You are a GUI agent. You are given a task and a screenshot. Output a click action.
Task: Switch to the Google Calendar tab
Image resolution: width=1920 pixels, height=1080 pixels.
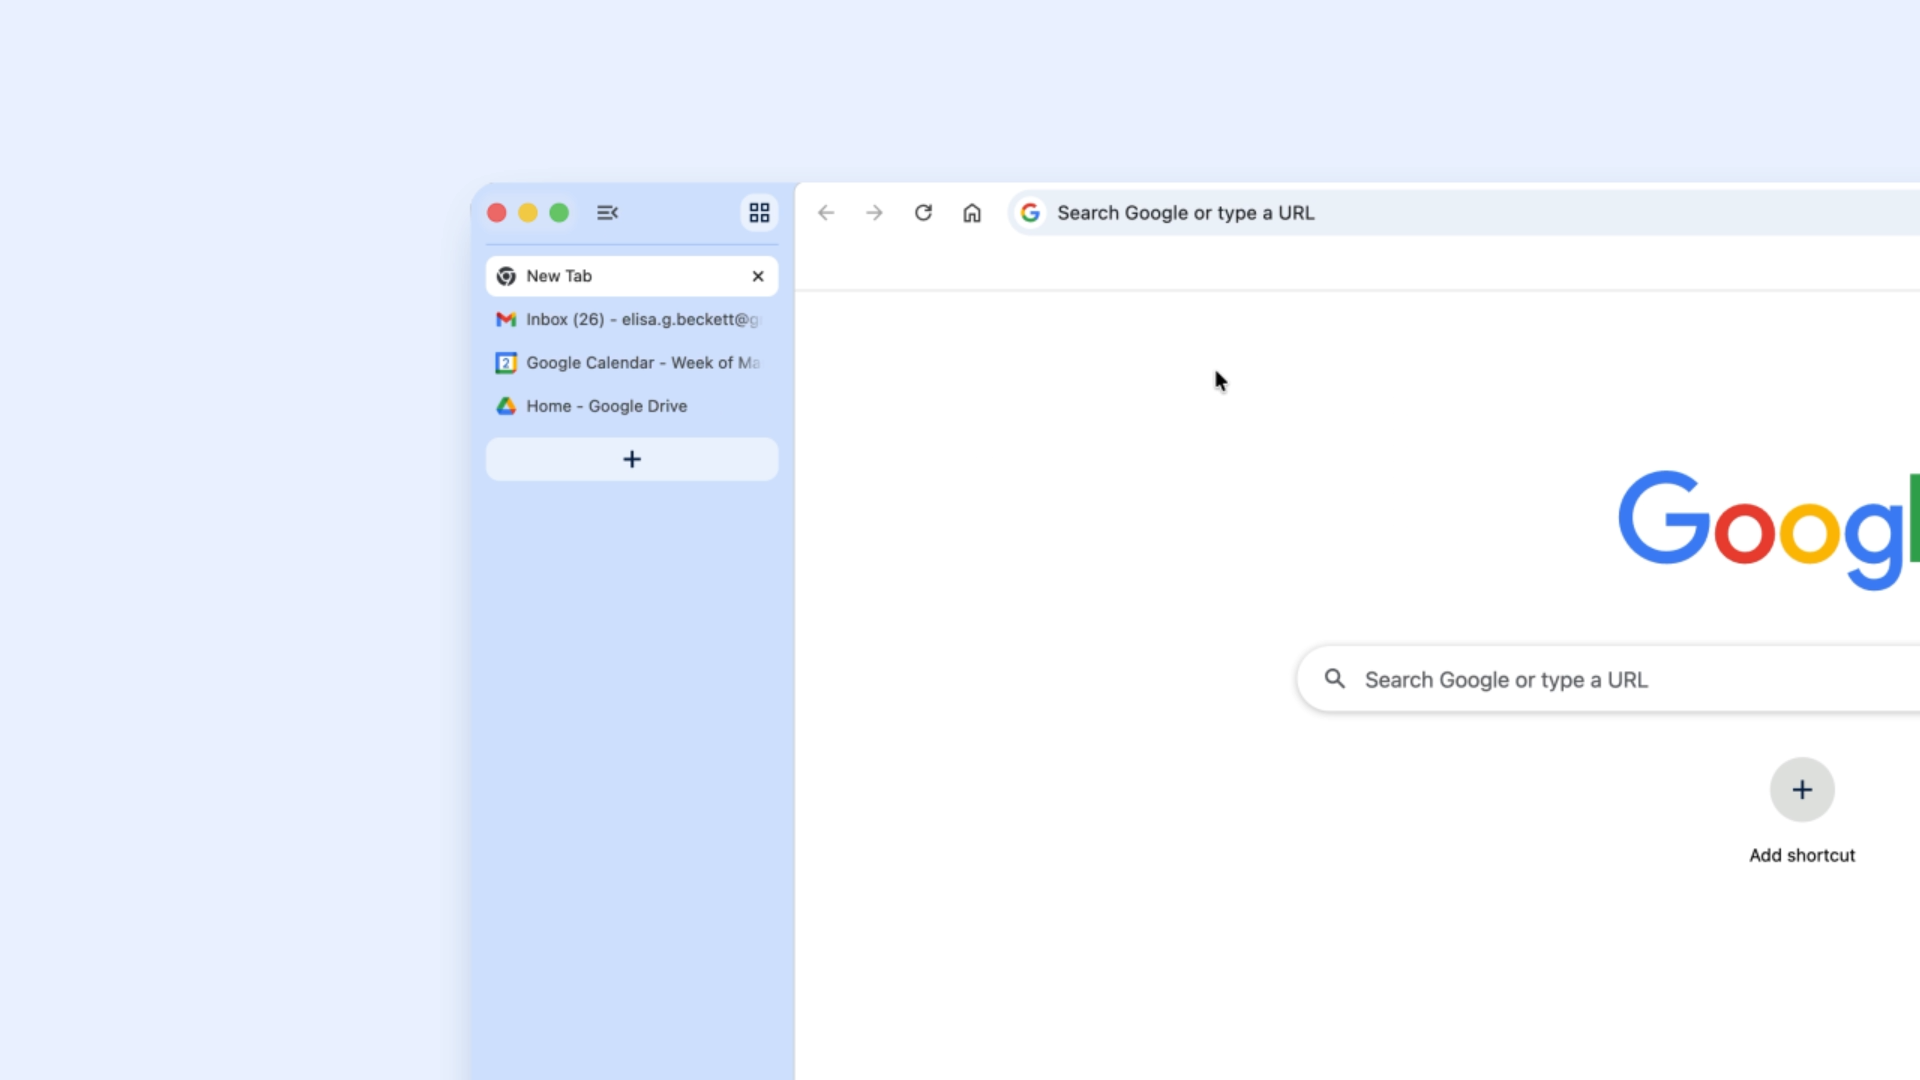tap(630, 362)
